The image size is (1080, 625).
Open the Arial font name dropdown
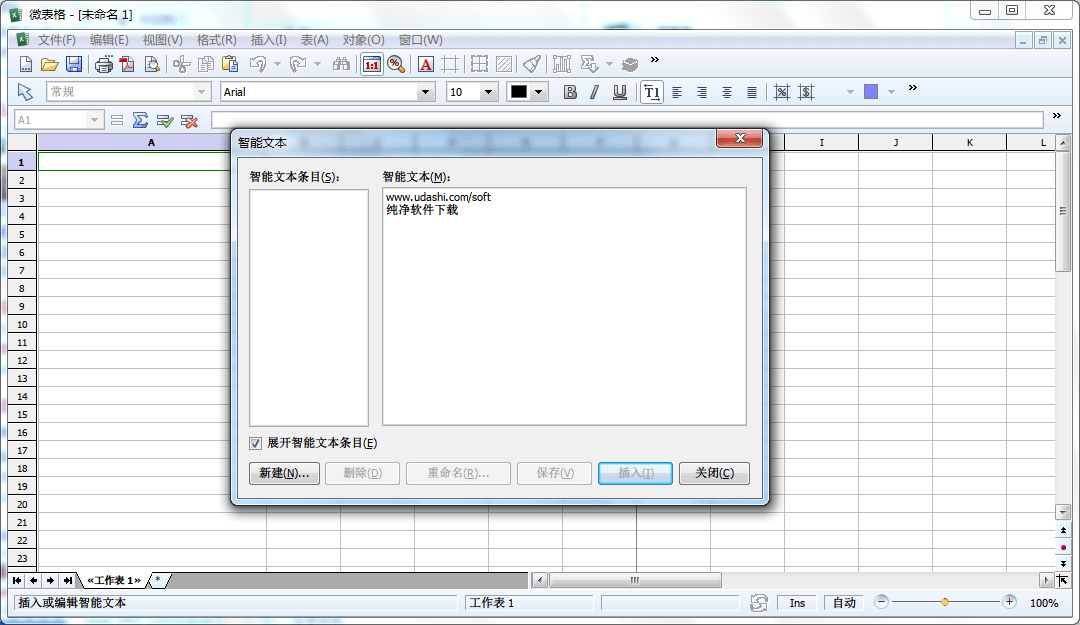point(427,92)
